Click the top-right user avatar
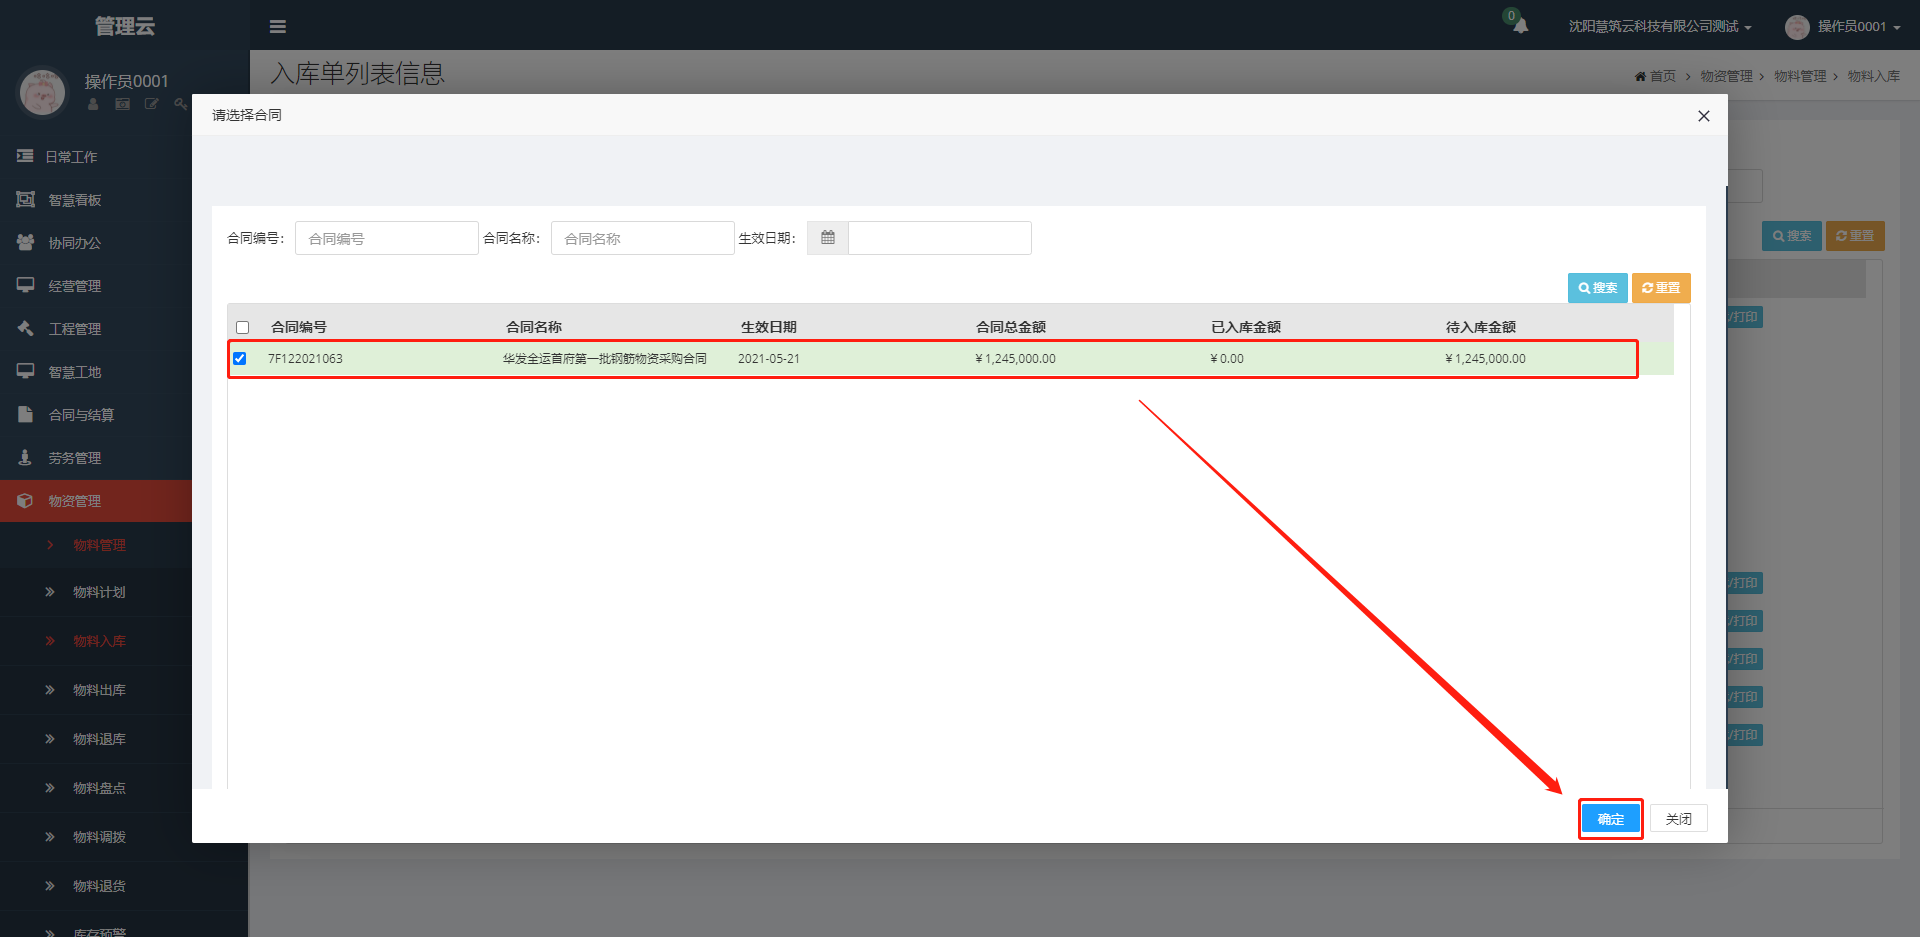This screenshot has height=937, width=1920. point(1797,27)
